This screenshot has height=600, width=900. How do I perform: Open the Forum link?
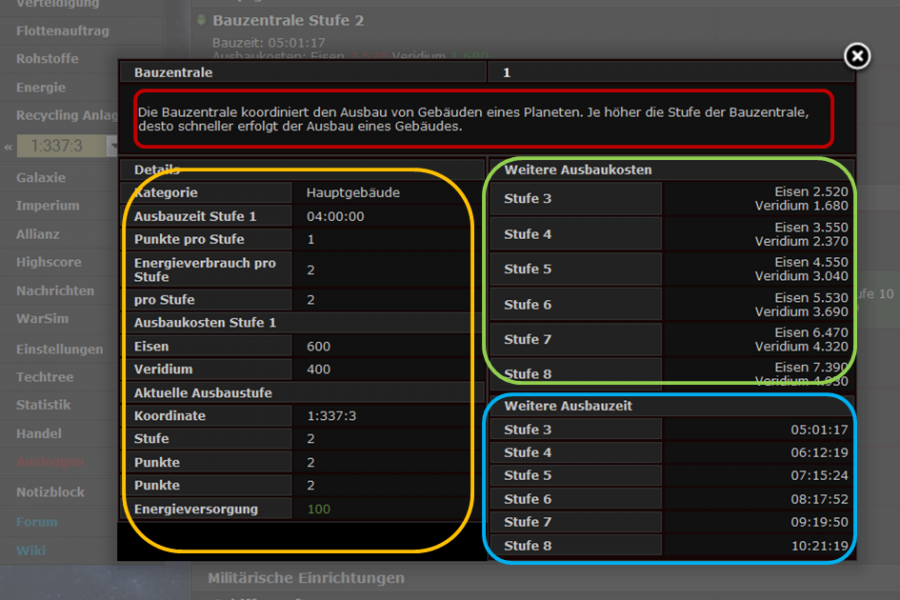(37, 521)
